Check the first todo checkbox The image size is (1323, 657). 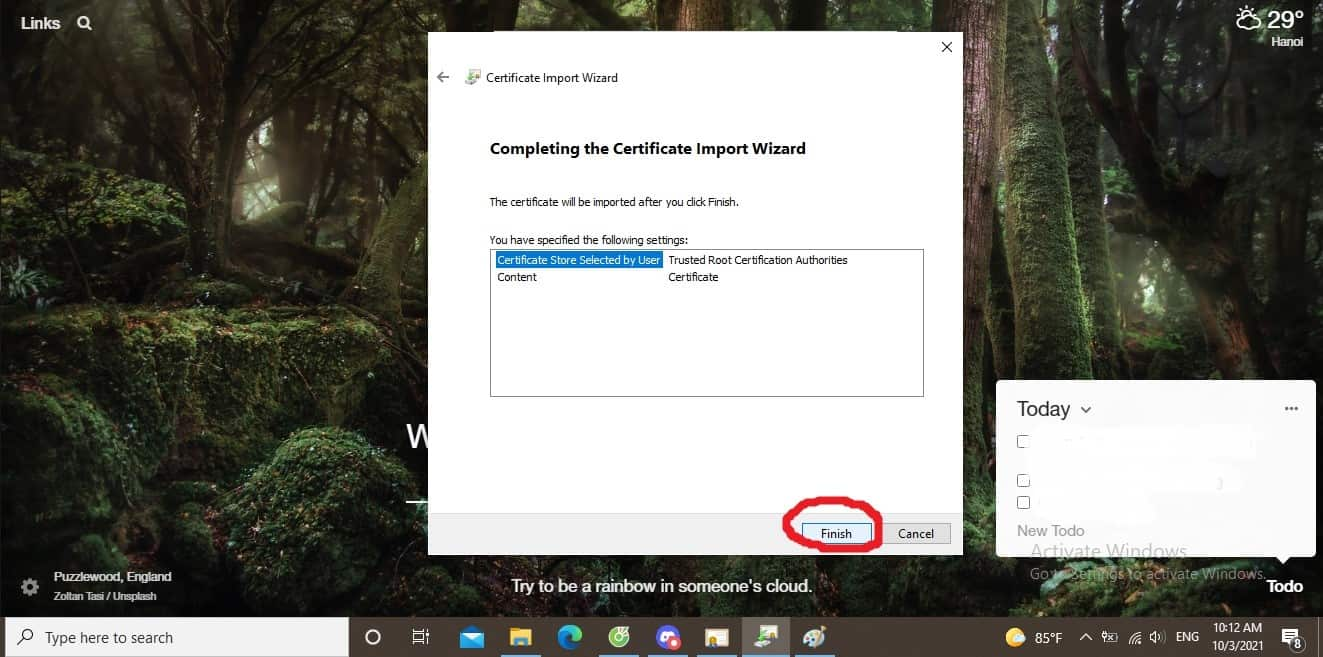[1023, 441]
